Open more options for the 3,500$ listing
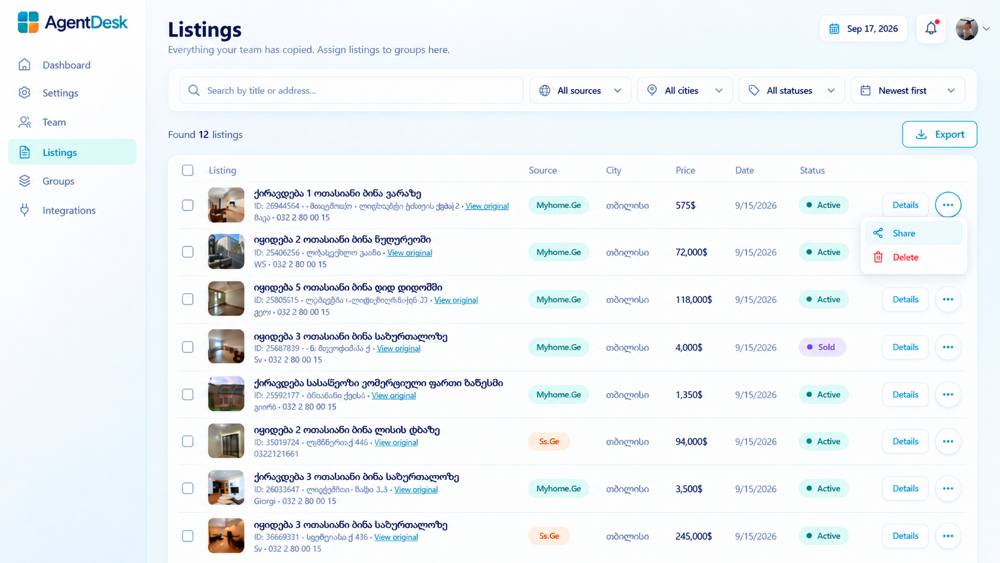Screen dimensions: 1000x563 pyautogui.click(x=948, y=488)
